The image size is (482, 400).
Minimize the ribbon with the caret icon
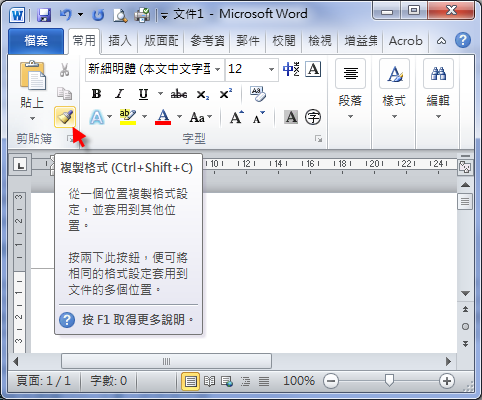click(441, 41)
